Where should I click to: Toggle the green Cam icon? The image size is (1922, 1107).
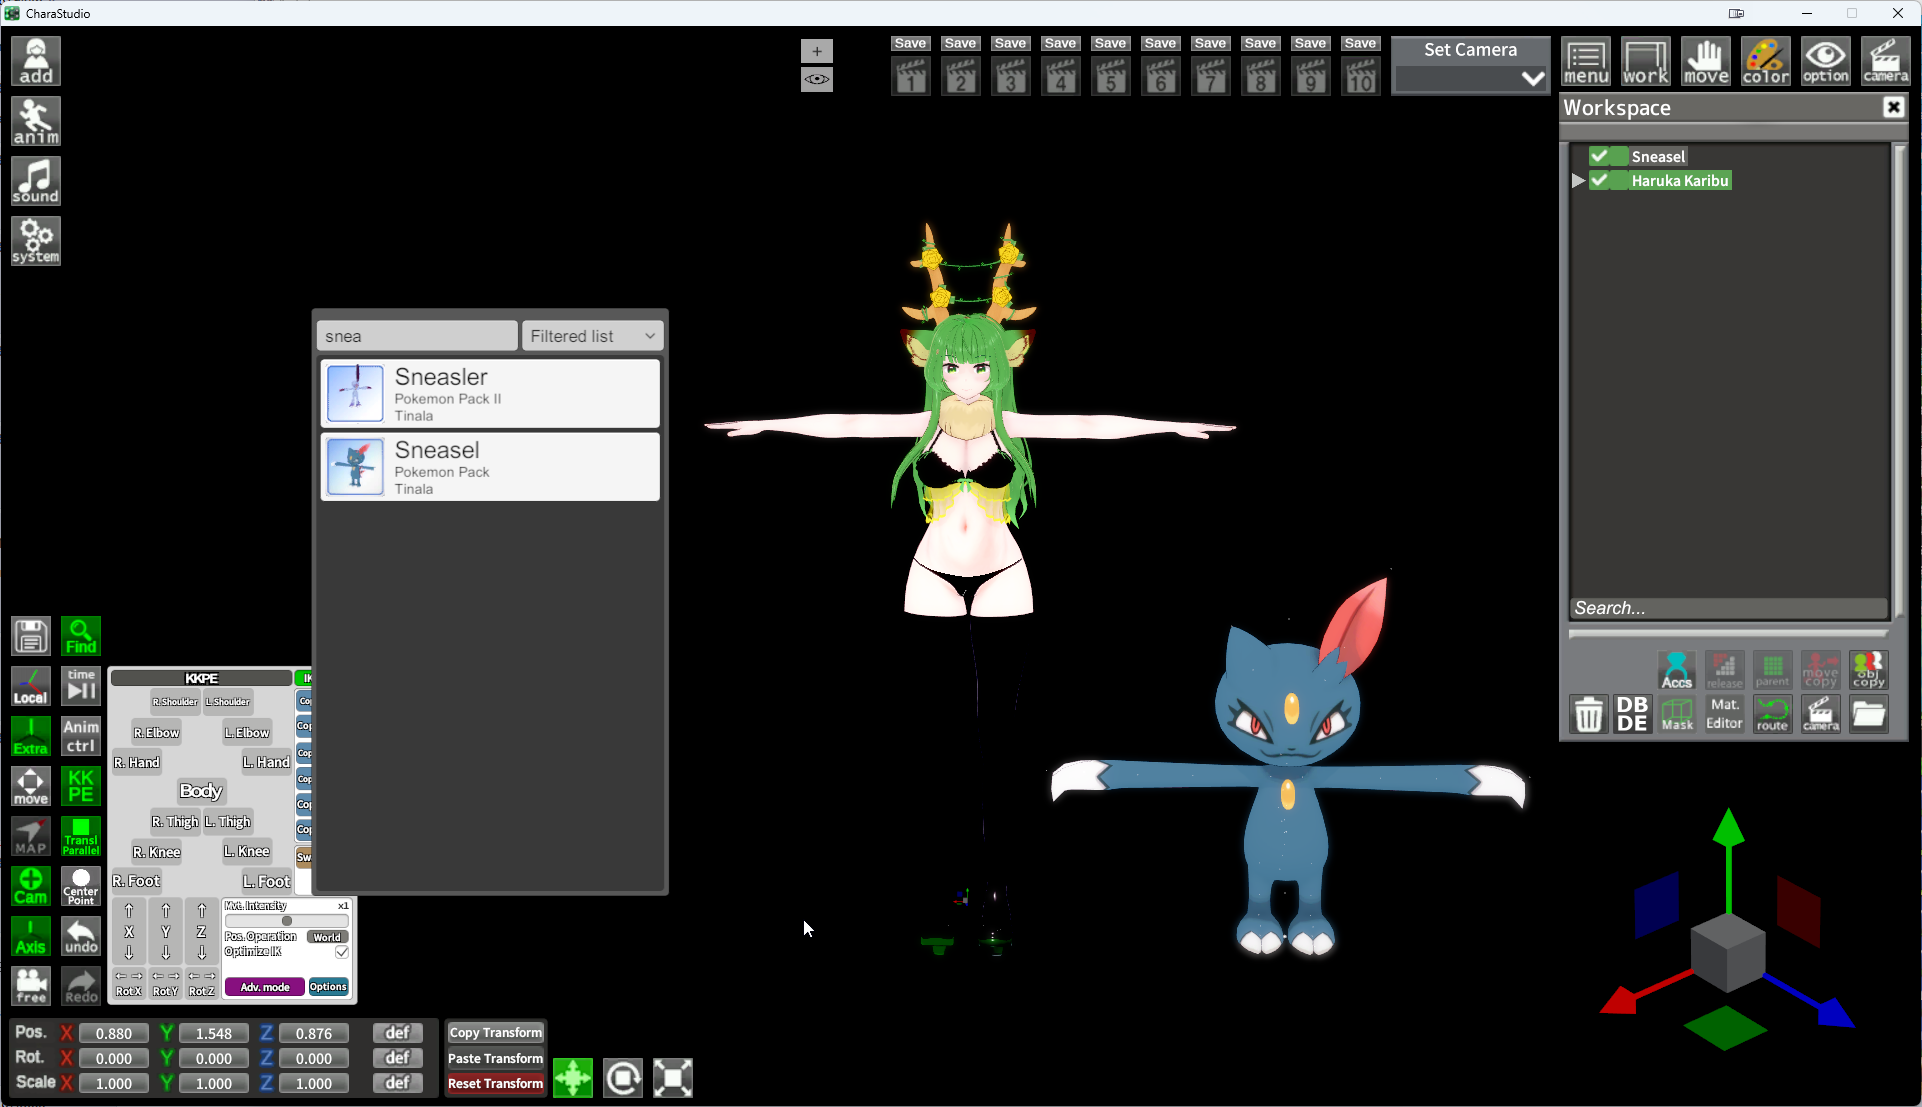31,886
